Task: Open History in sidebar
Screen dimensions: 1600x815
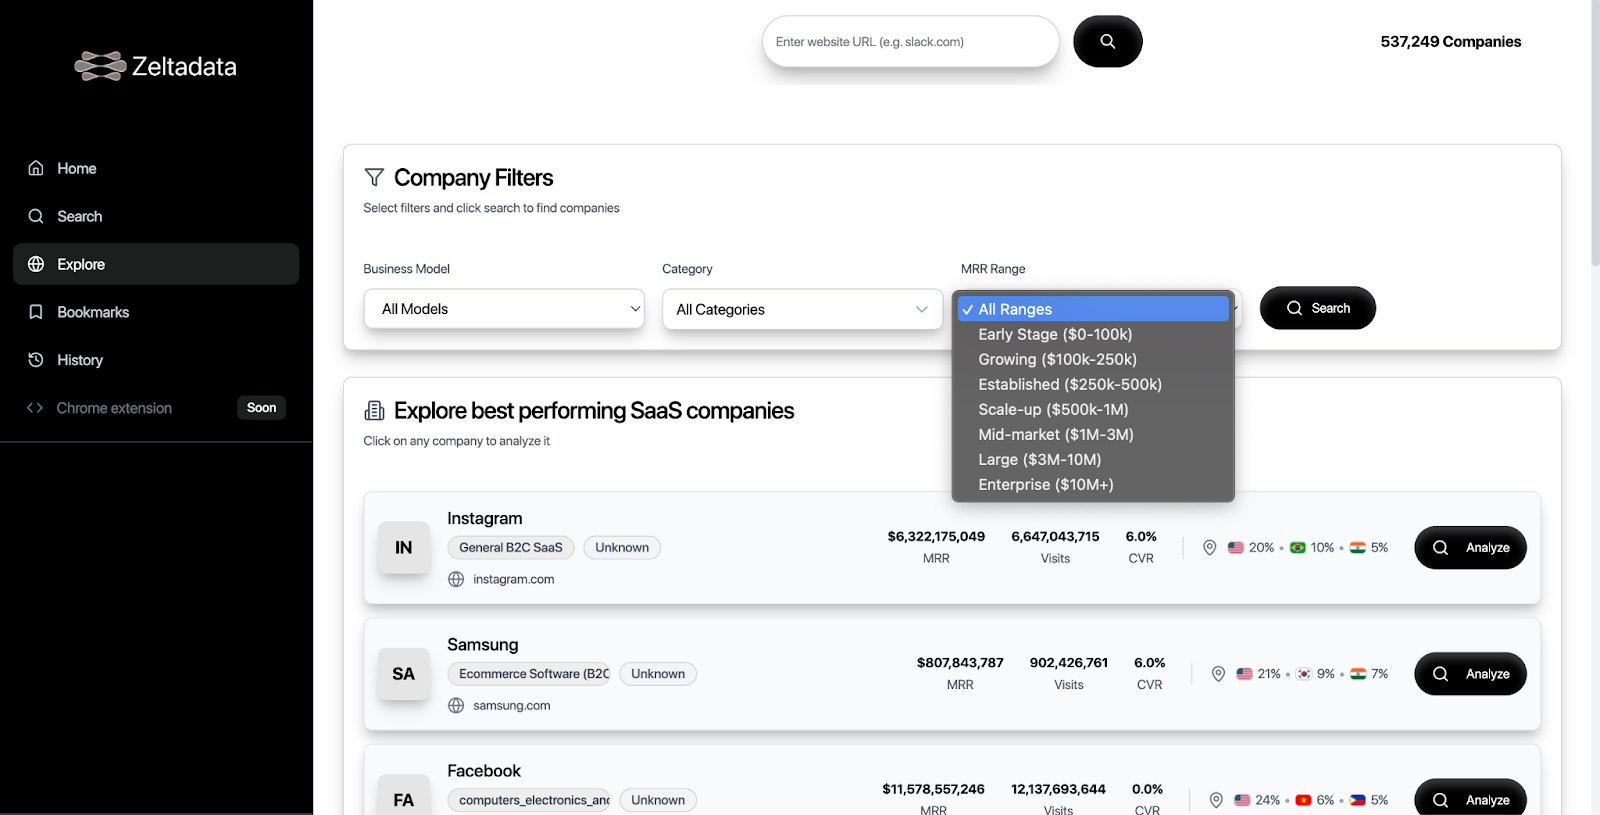Action: click(x=156, y=360)
